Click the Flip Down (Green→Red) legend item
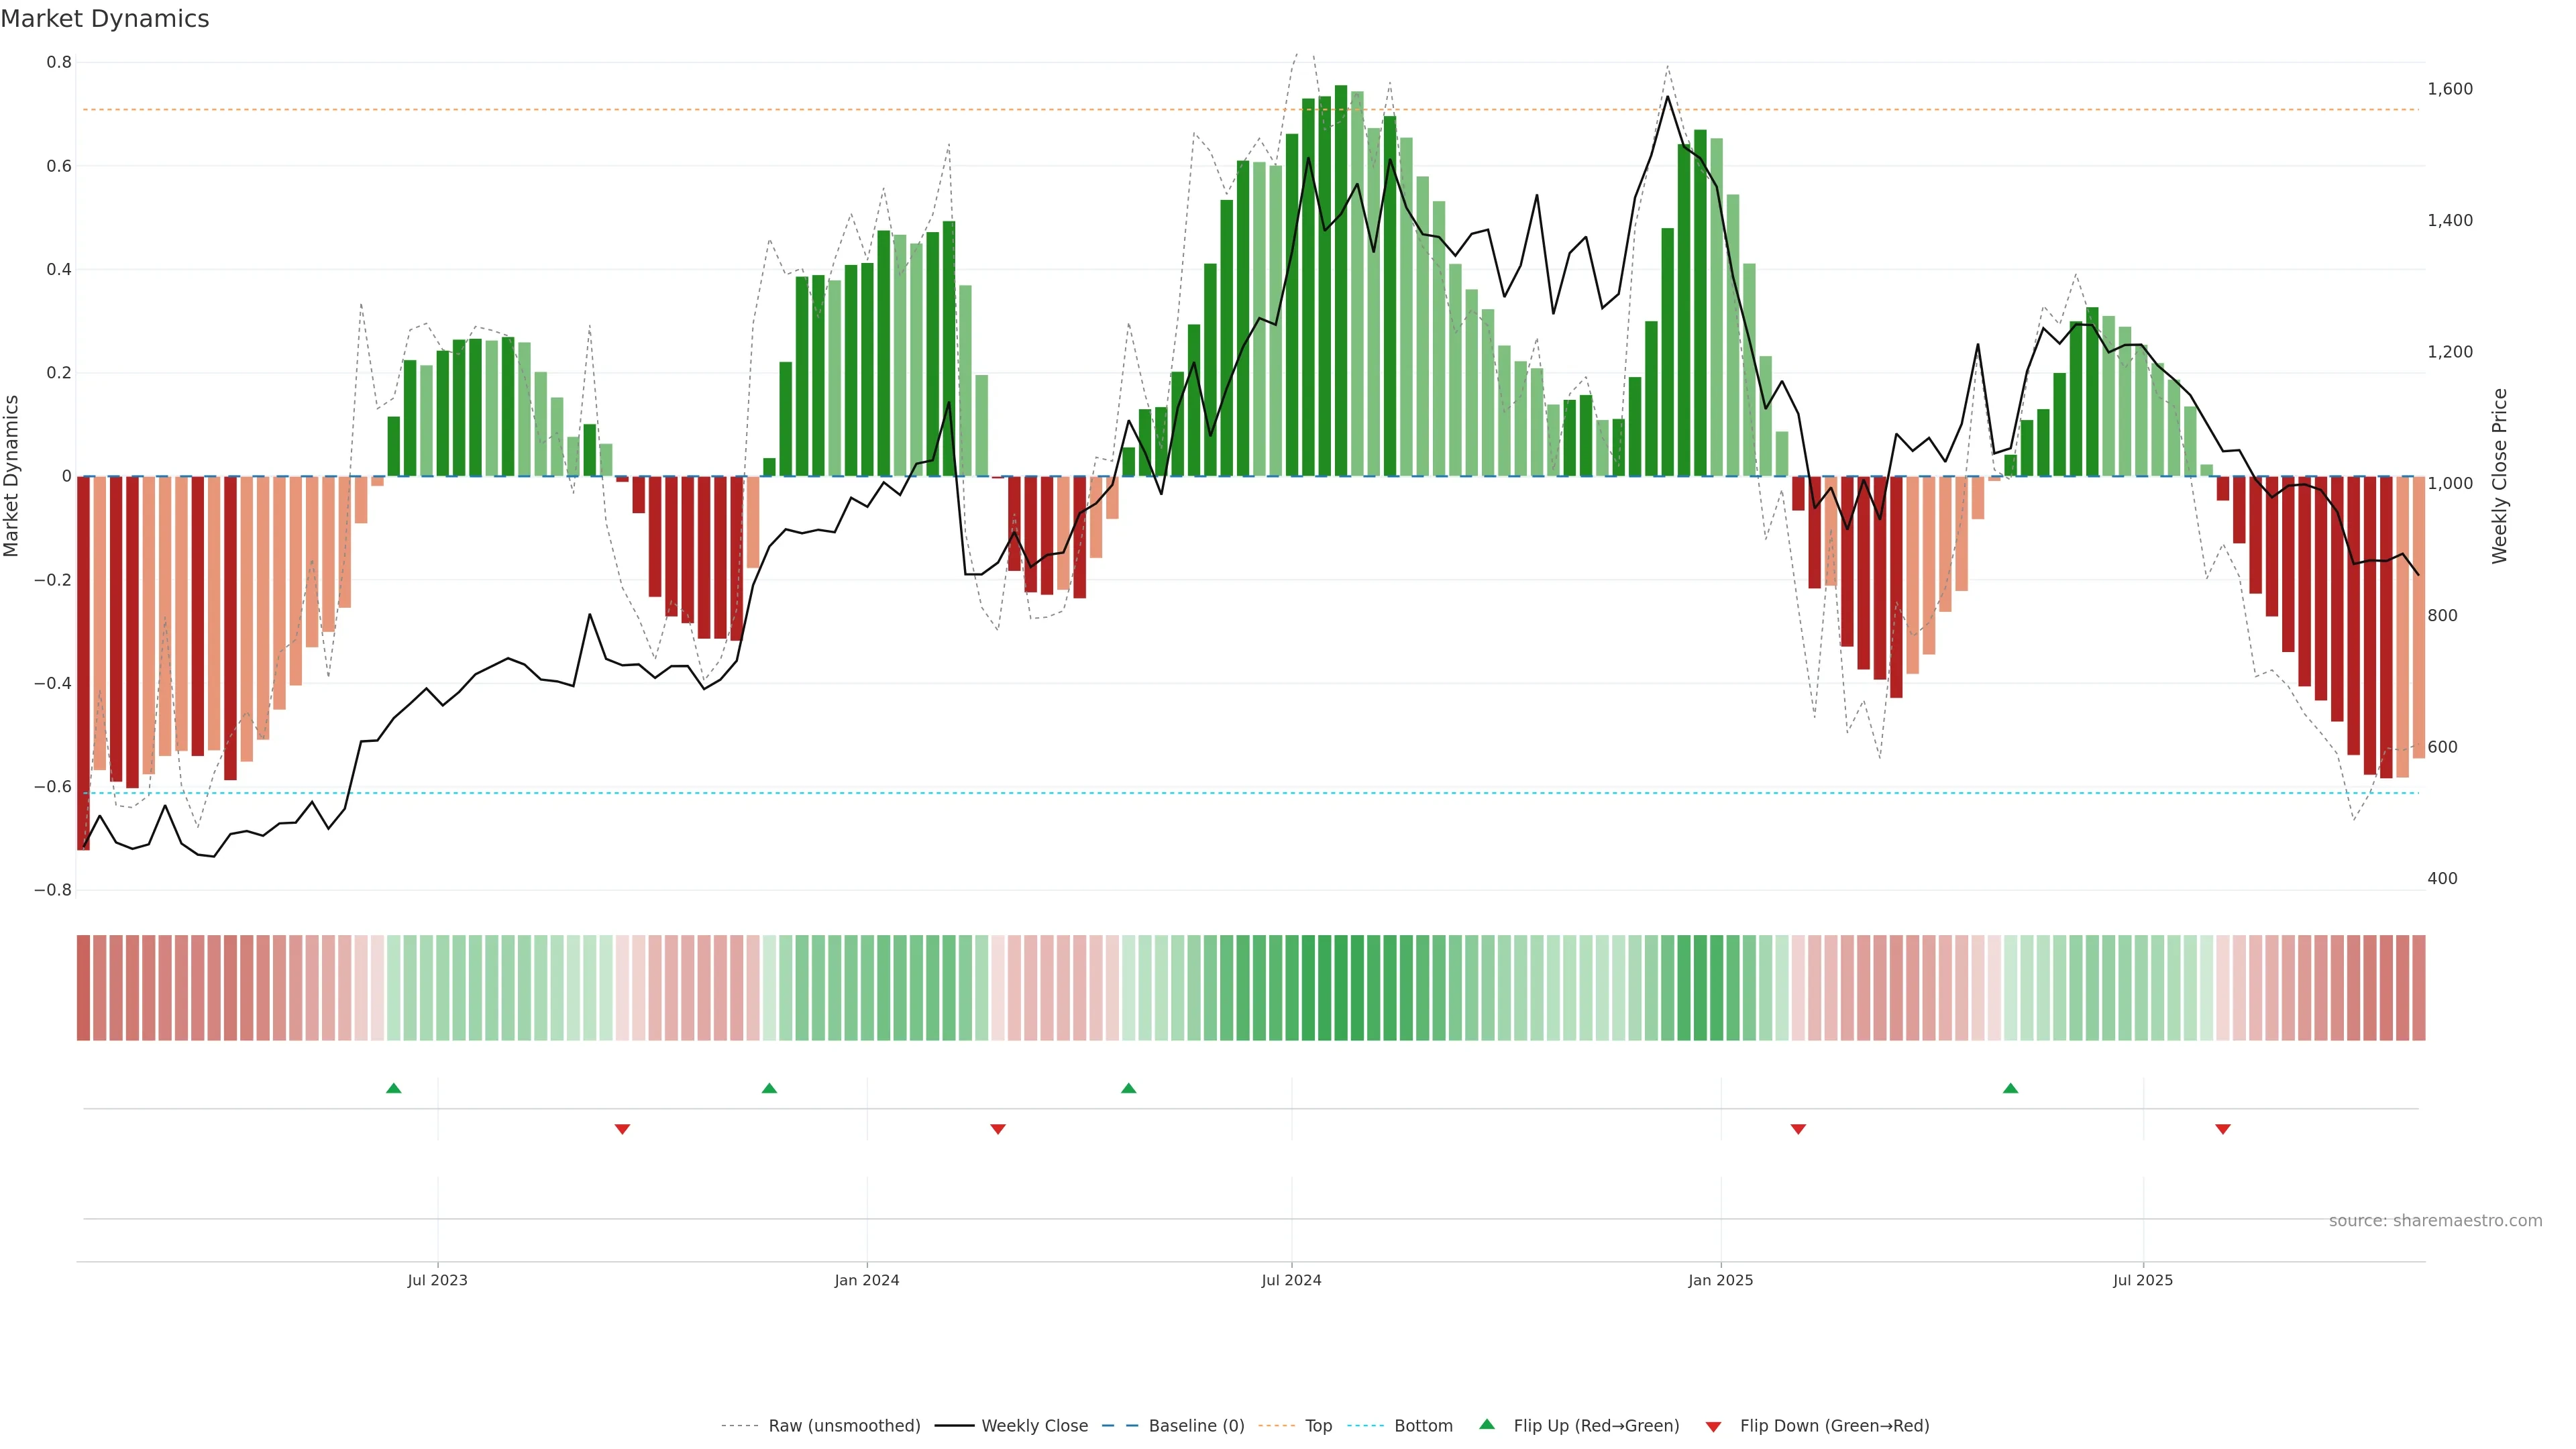The height and width of the screenshot is (1449, 2576). (1834, 1426)
